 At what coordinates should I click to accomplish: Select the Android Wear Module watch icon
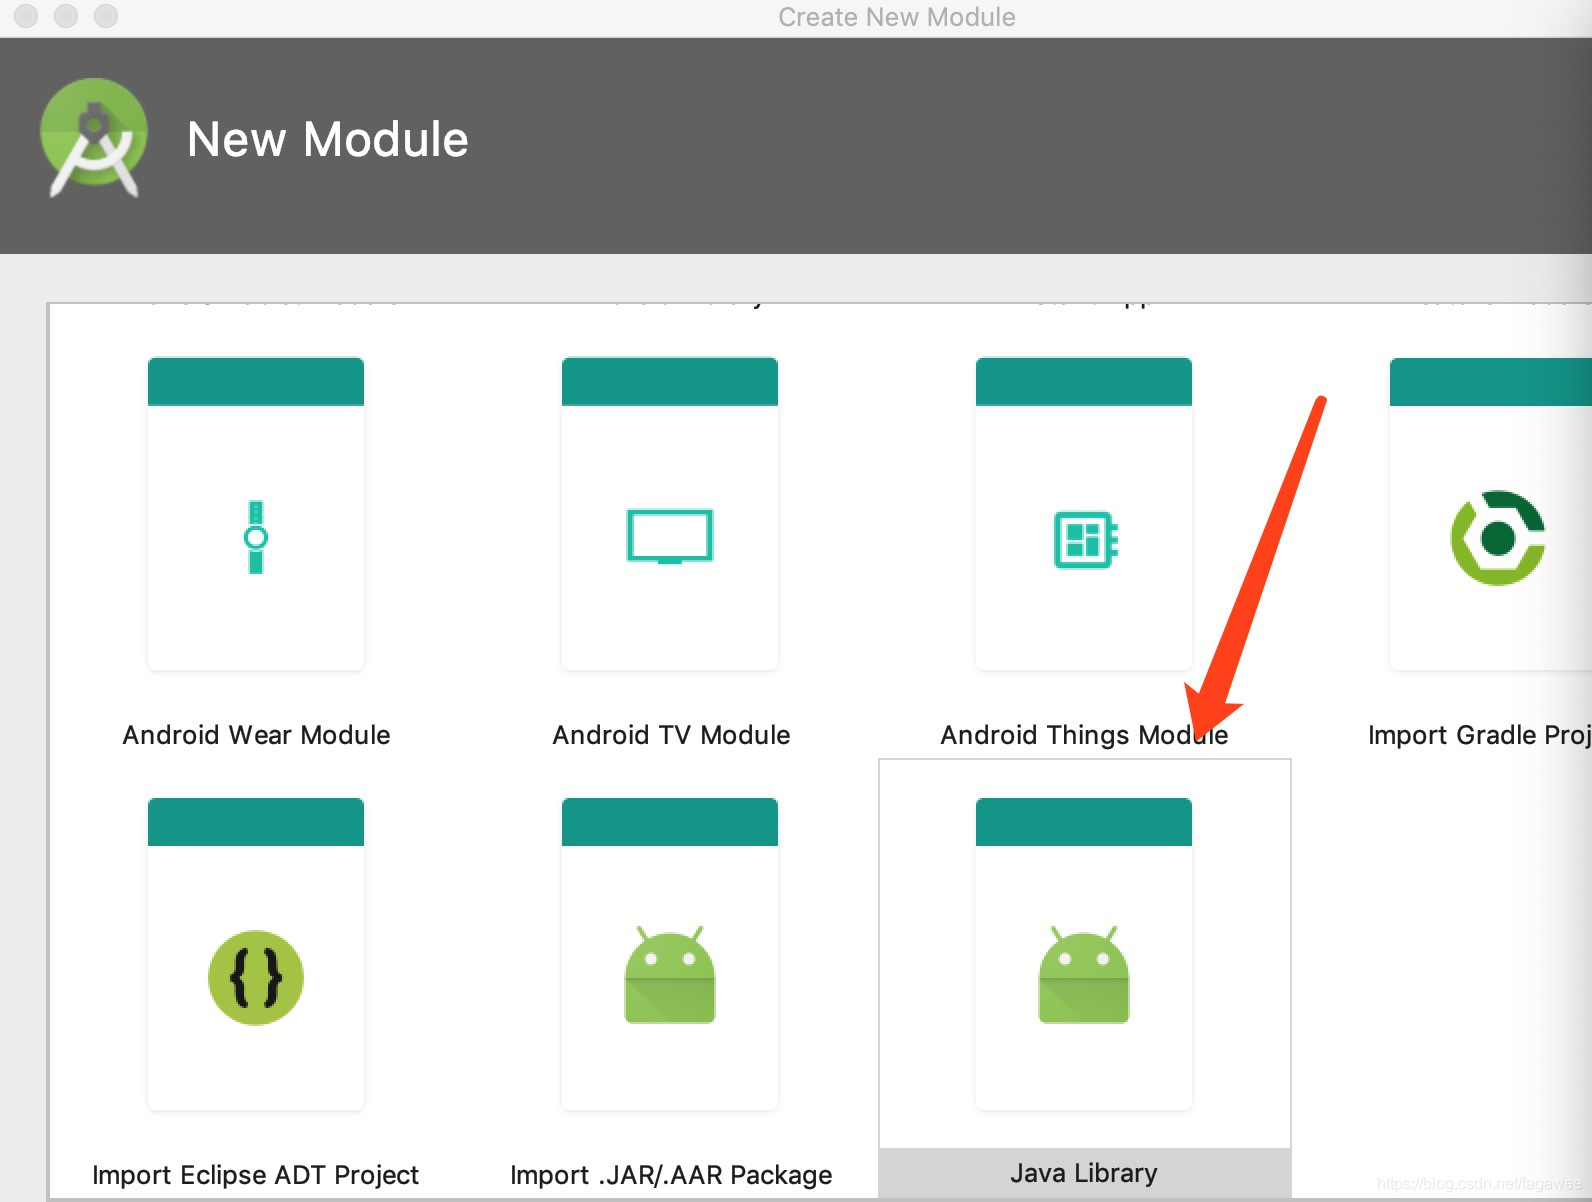[x=256, y=537]
